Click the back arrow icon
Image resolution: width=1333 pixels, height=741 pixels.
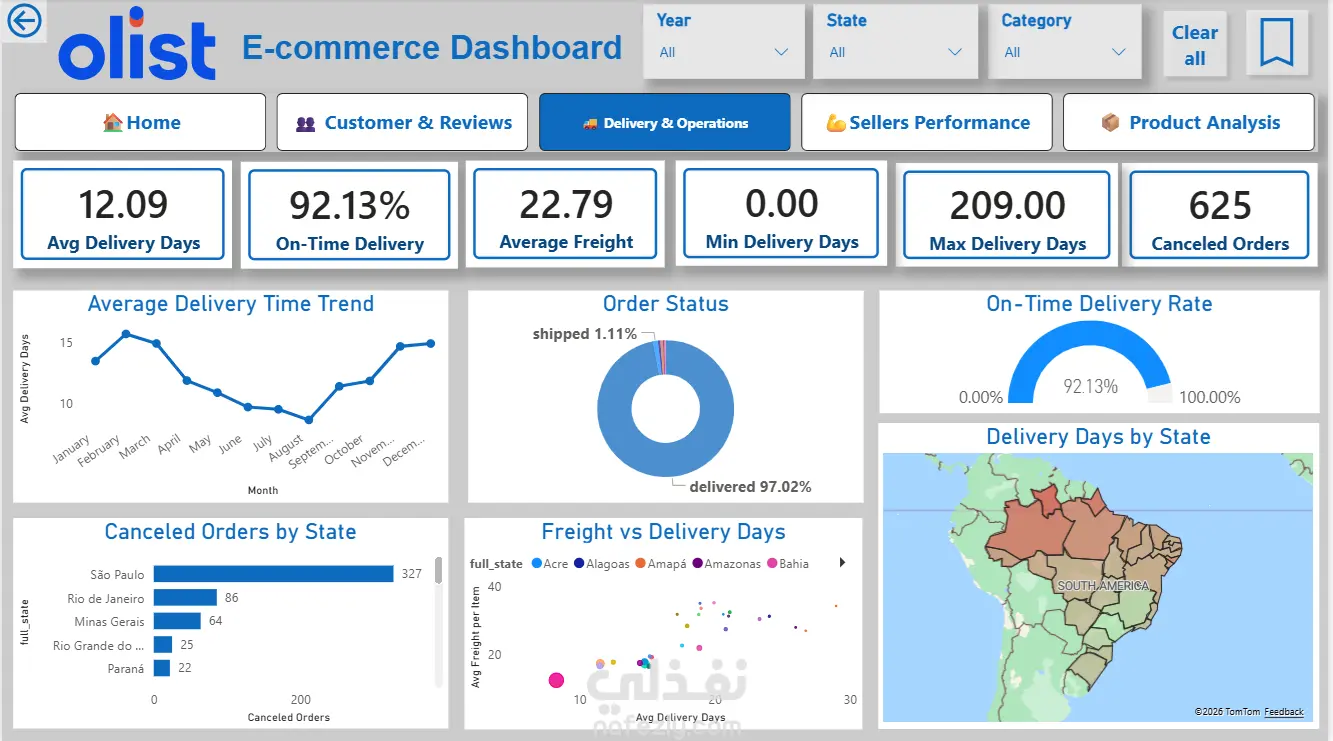point(24,21)
